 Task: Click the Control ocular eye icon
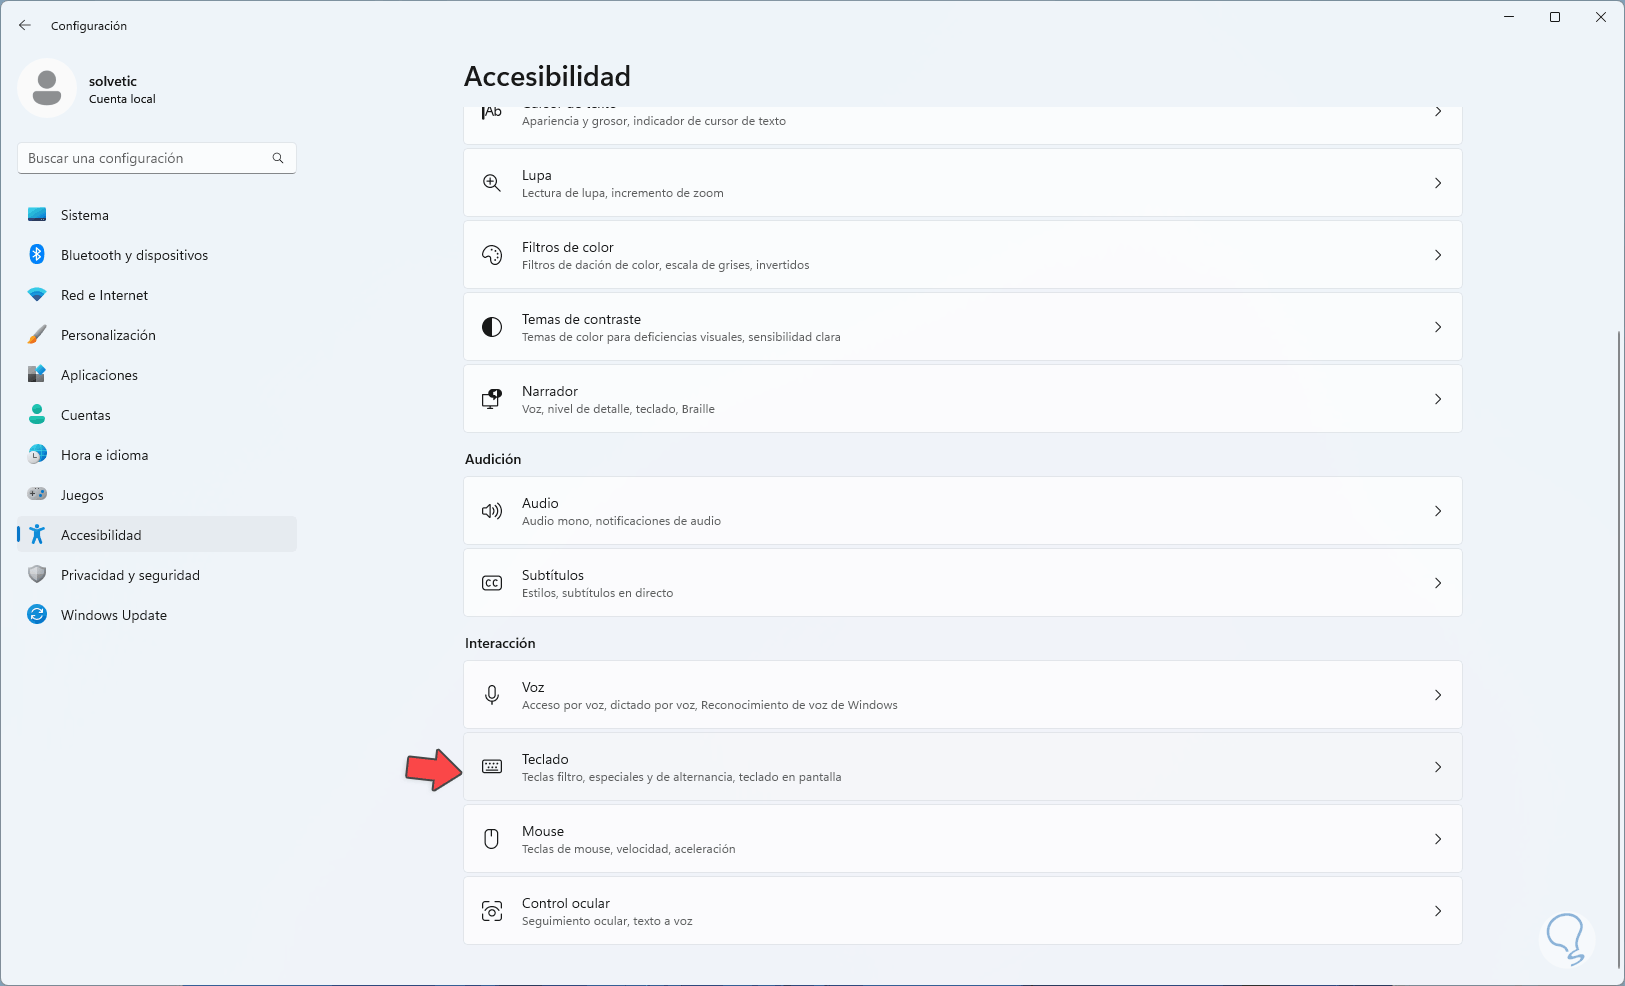[492, 911]
